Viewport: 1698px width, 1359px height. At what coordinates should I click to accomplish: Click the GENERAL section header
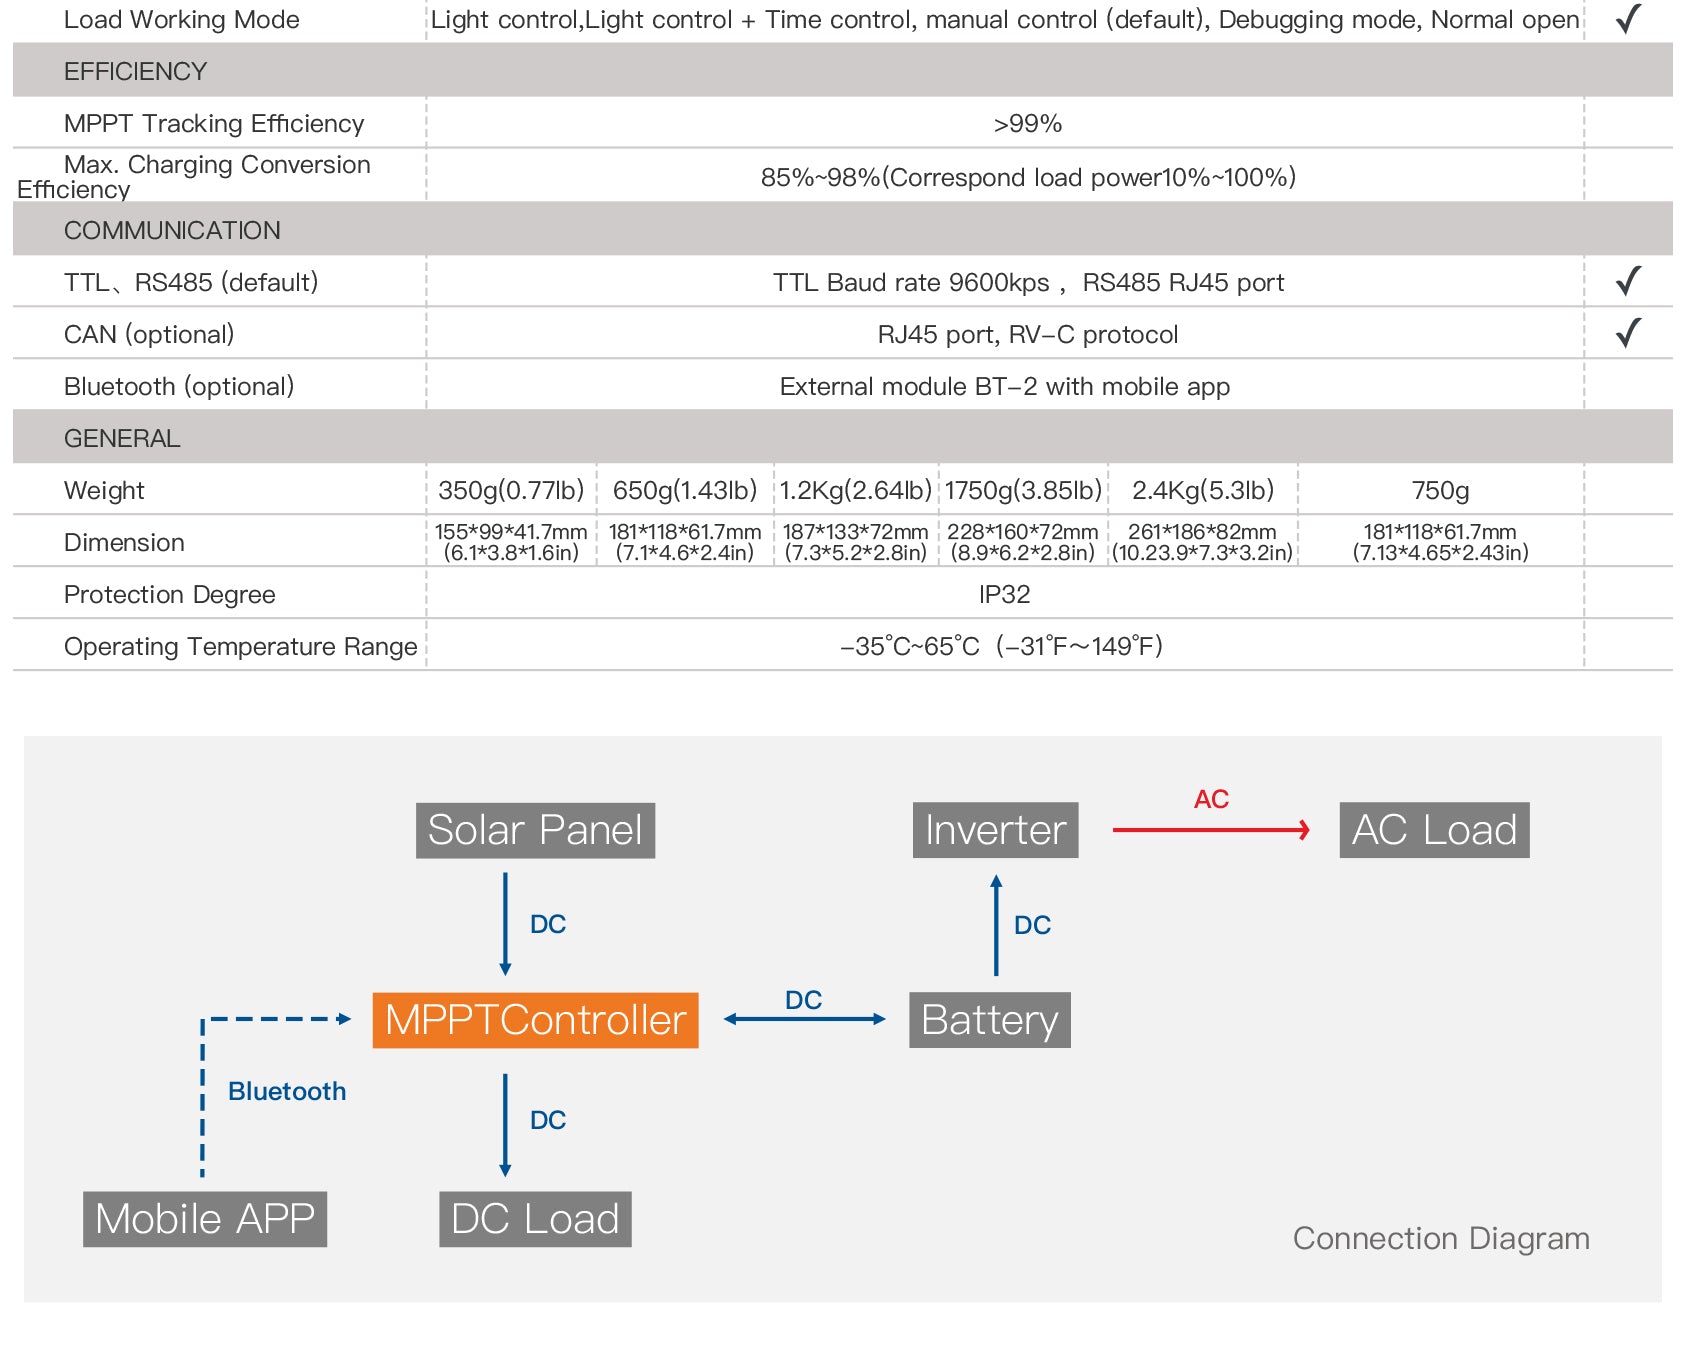(x=843, y=438)
